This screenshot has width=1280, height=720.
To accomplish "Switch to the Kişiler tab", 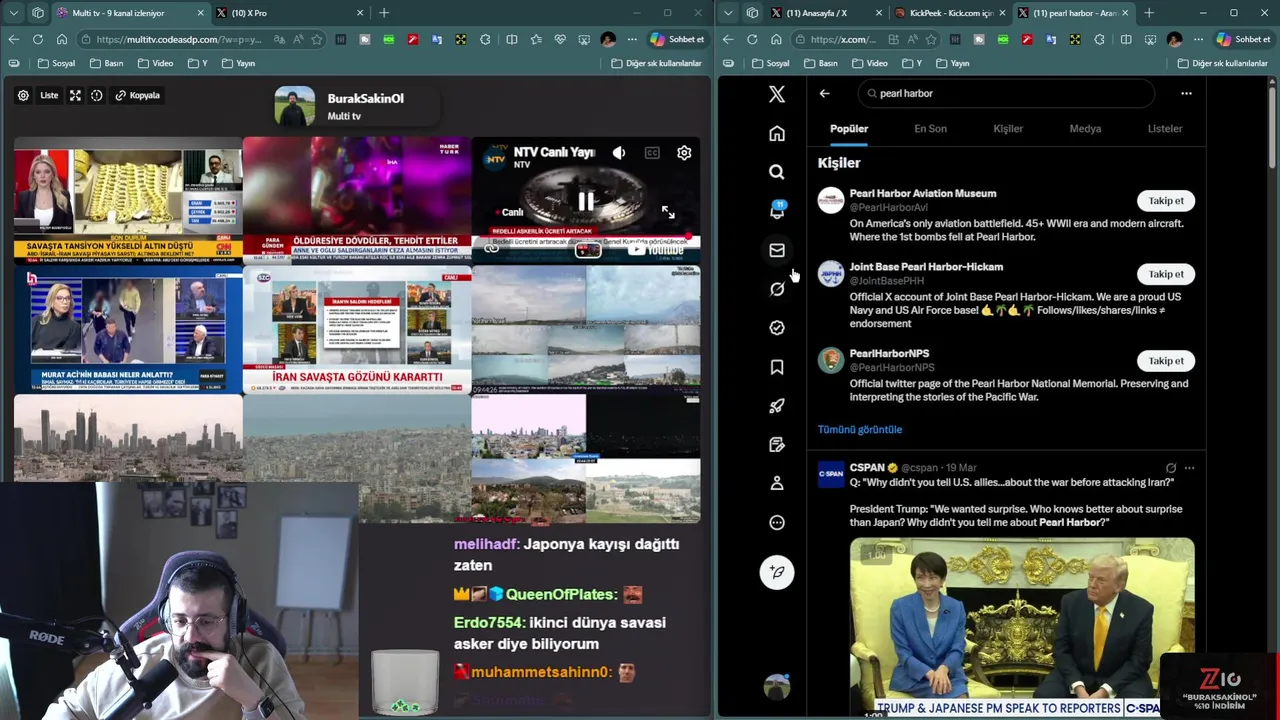I will 1008,129.
